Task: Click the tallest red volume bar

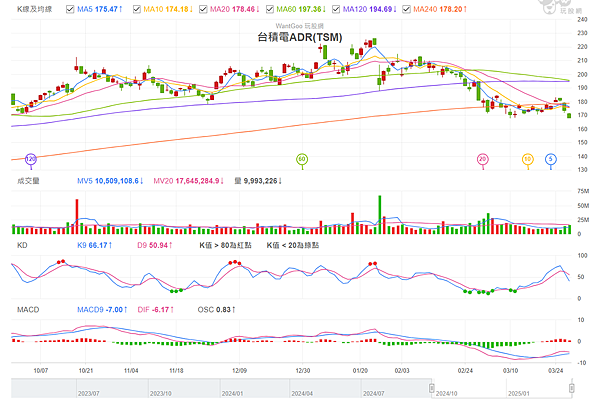Action: point(77,217)
